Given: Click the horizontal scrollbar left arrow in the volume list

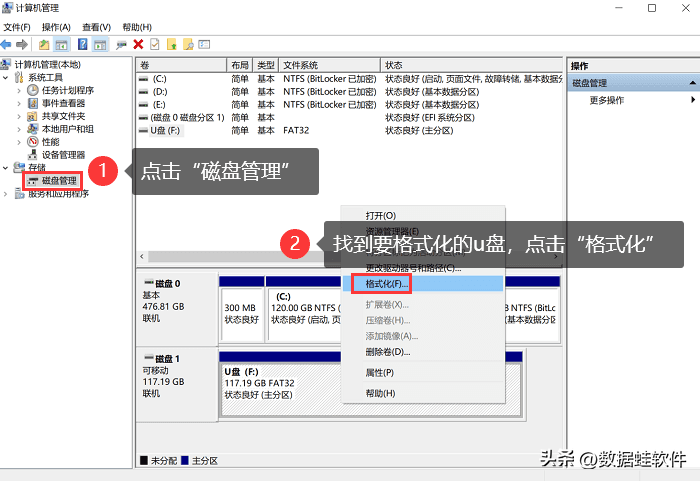Looking at the screenshot, I should click(142, 256).
